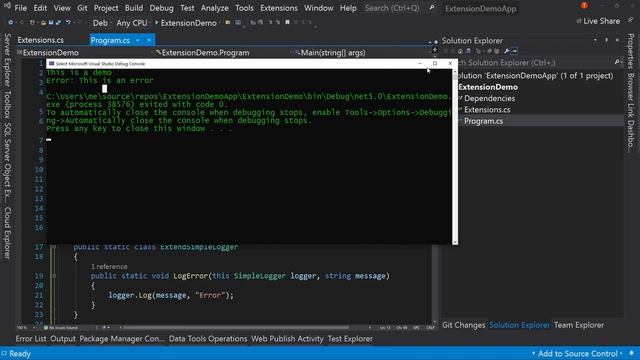
Task: Click the notifications bell in status bar
Action: (632, 353)
